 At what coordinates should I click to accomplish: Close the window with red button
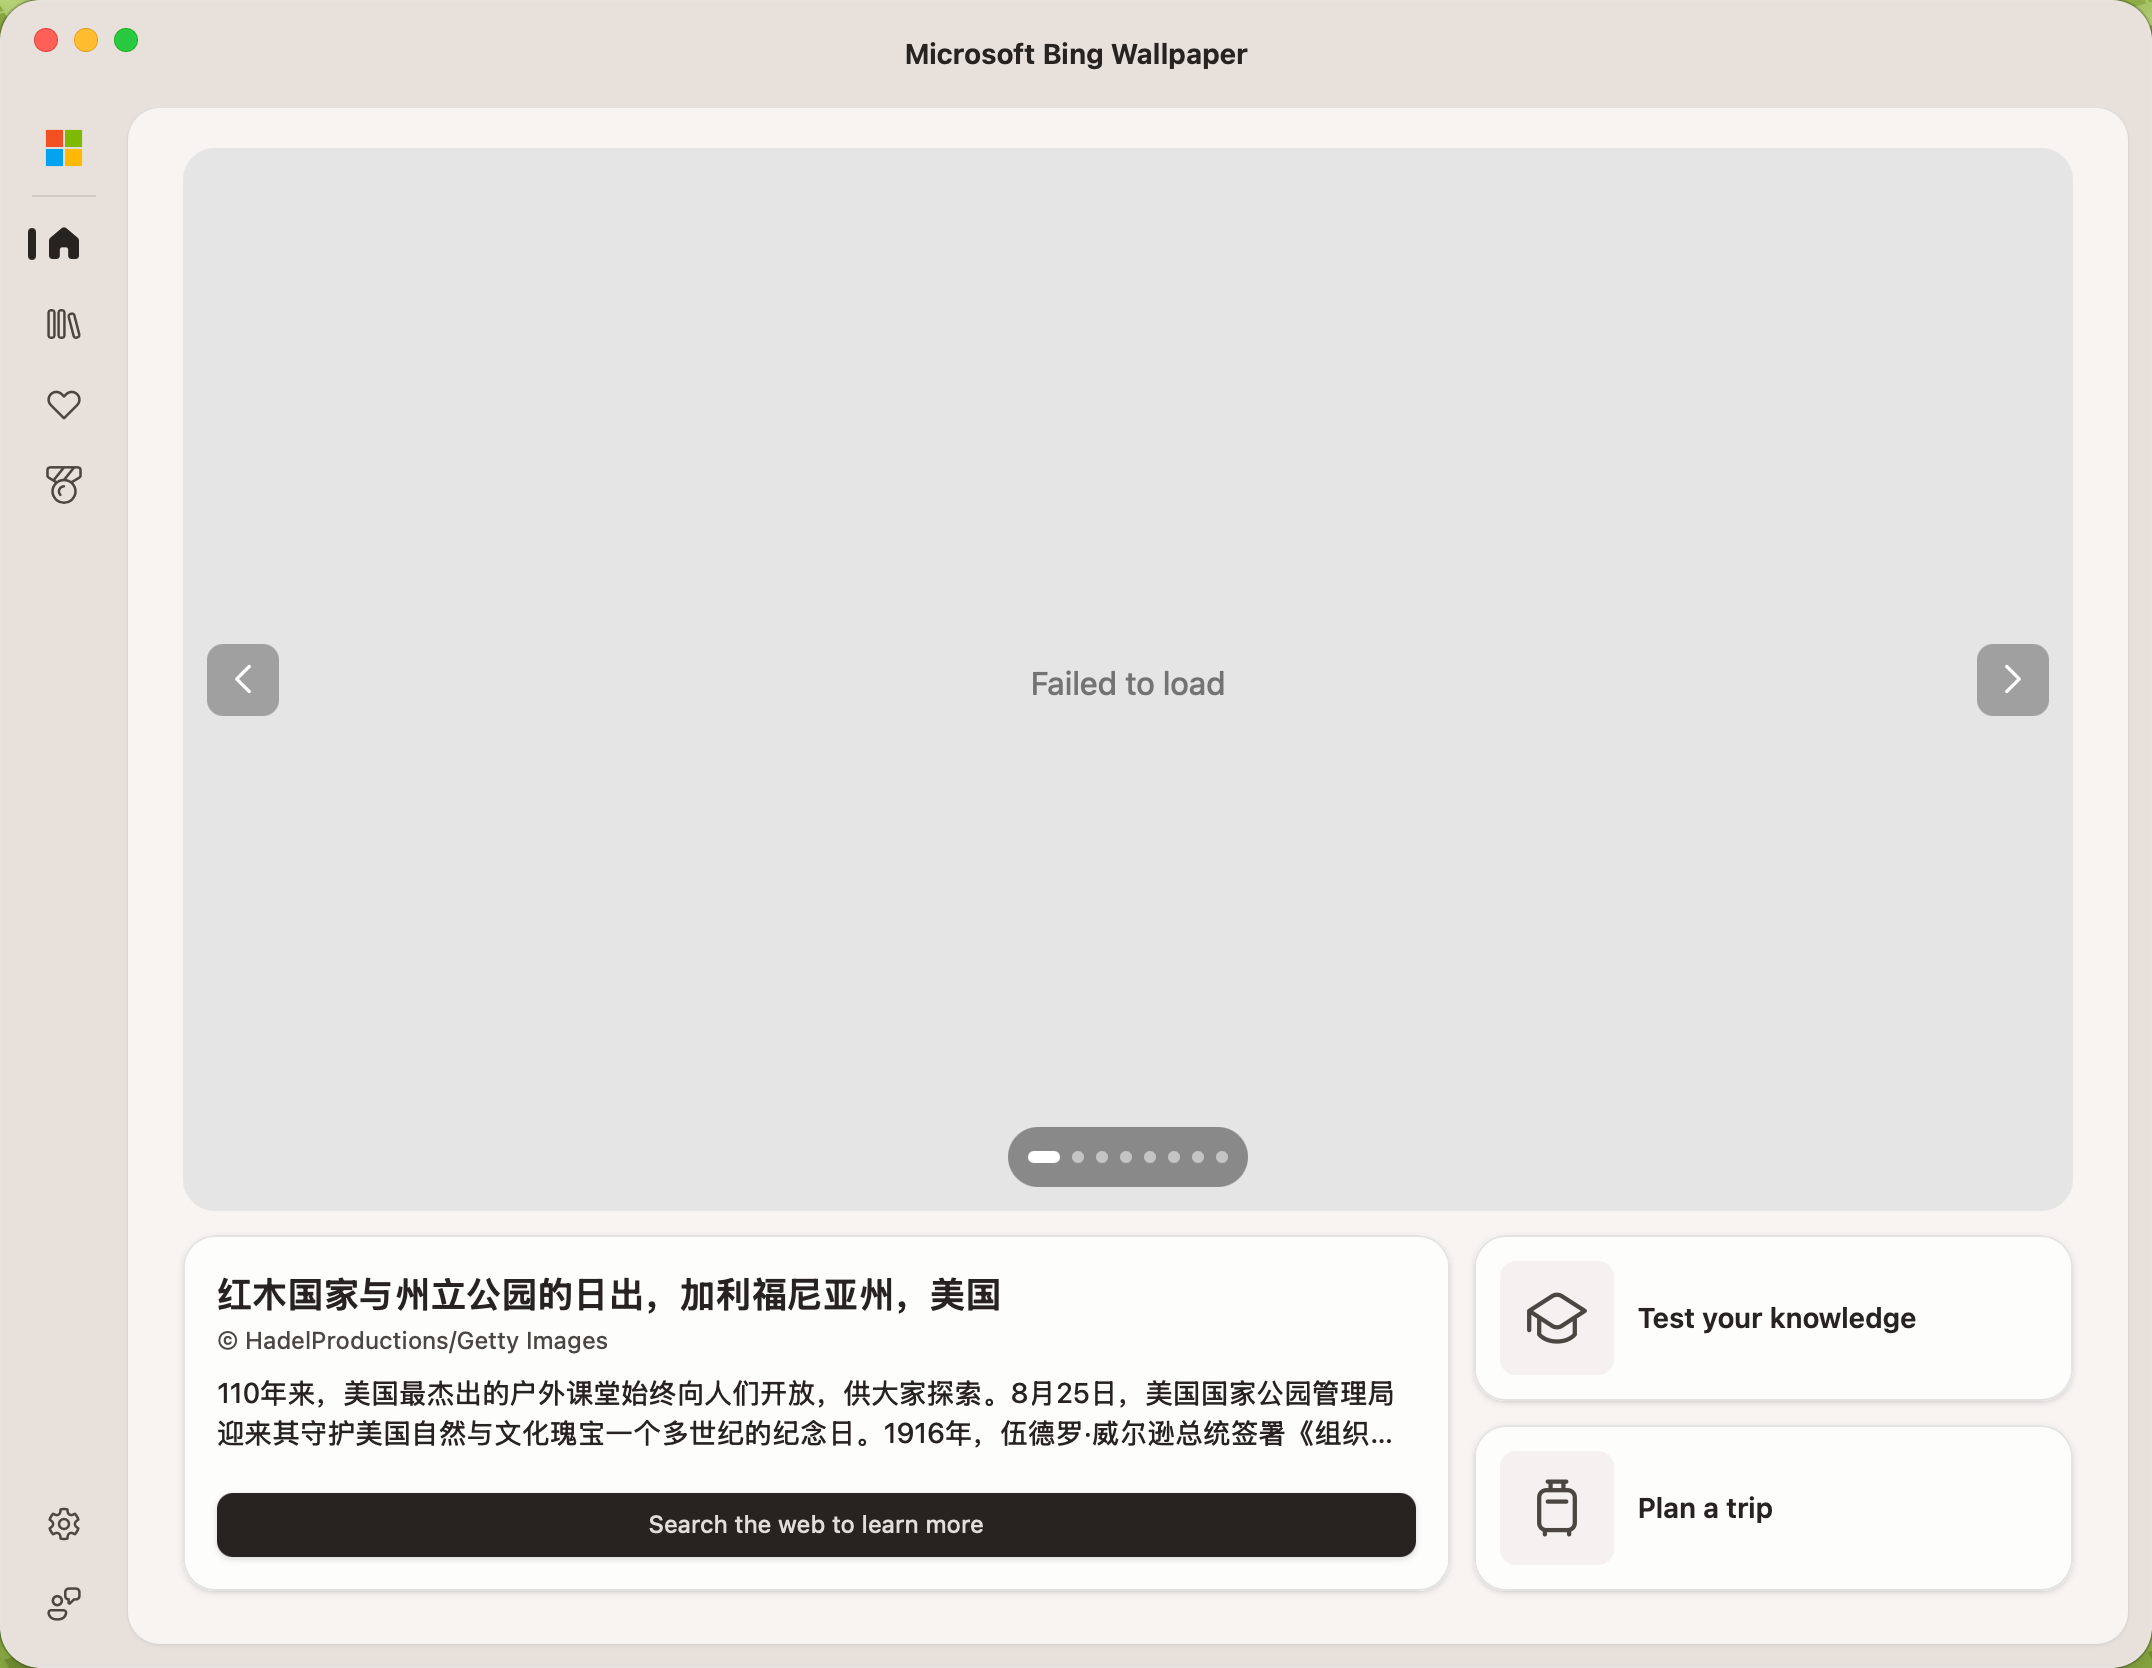[x=46, y=40]
